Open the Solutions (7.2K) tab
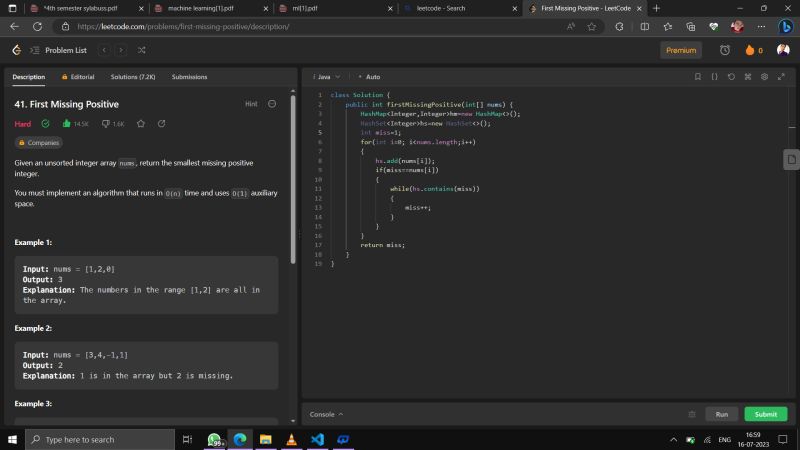 point(133,77)
